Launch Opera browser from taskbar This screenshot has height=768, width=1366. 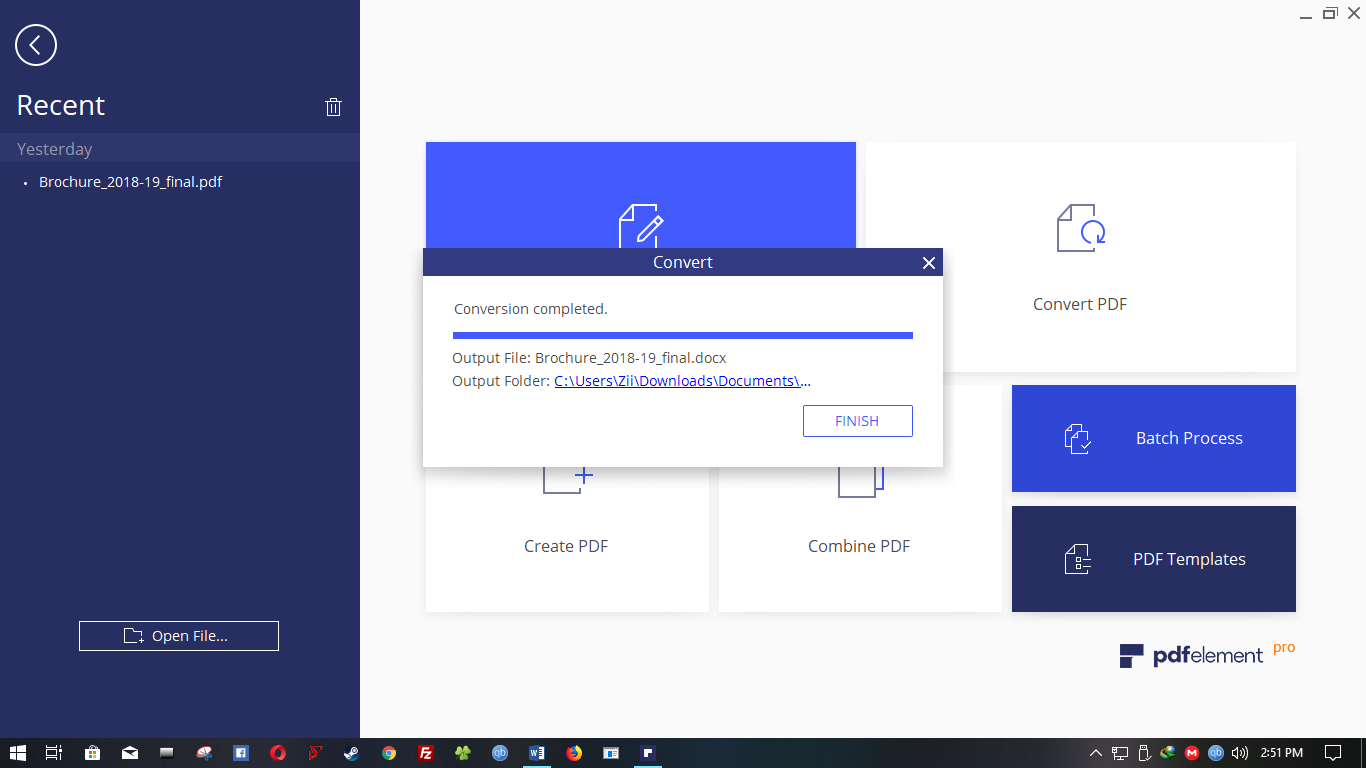pyautogui.click(x=277, y=753)
